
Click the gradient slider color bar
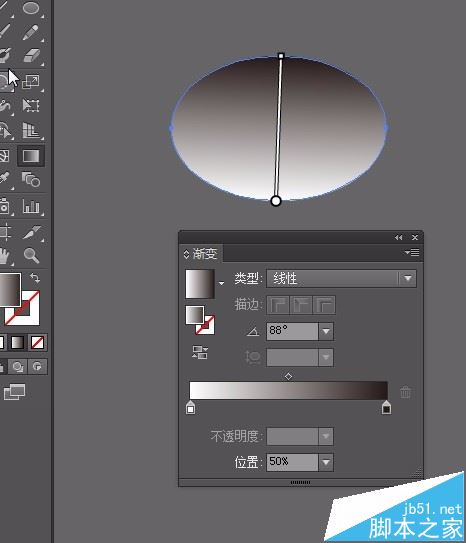[288, 390]
